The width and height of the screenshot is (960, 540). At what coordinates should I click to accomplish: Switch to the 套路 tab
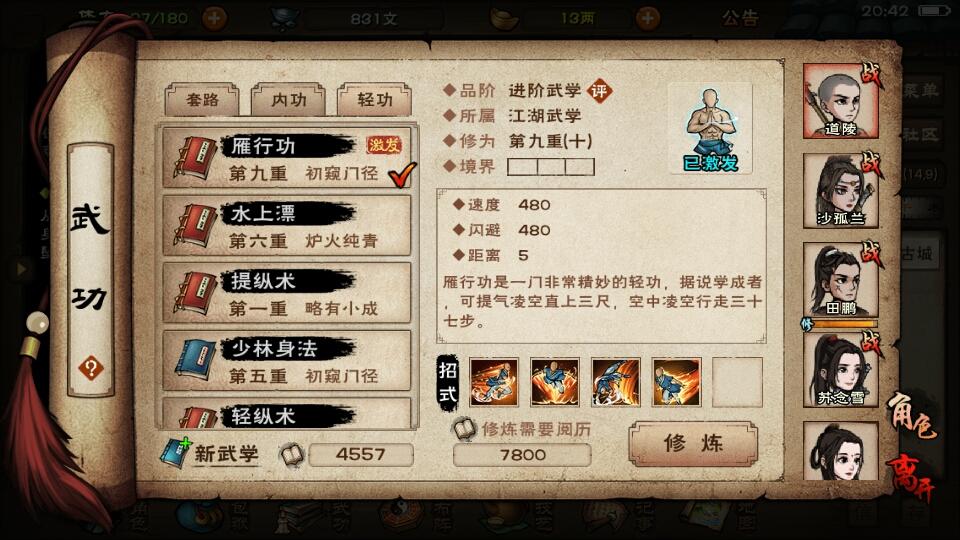(202, 100)
